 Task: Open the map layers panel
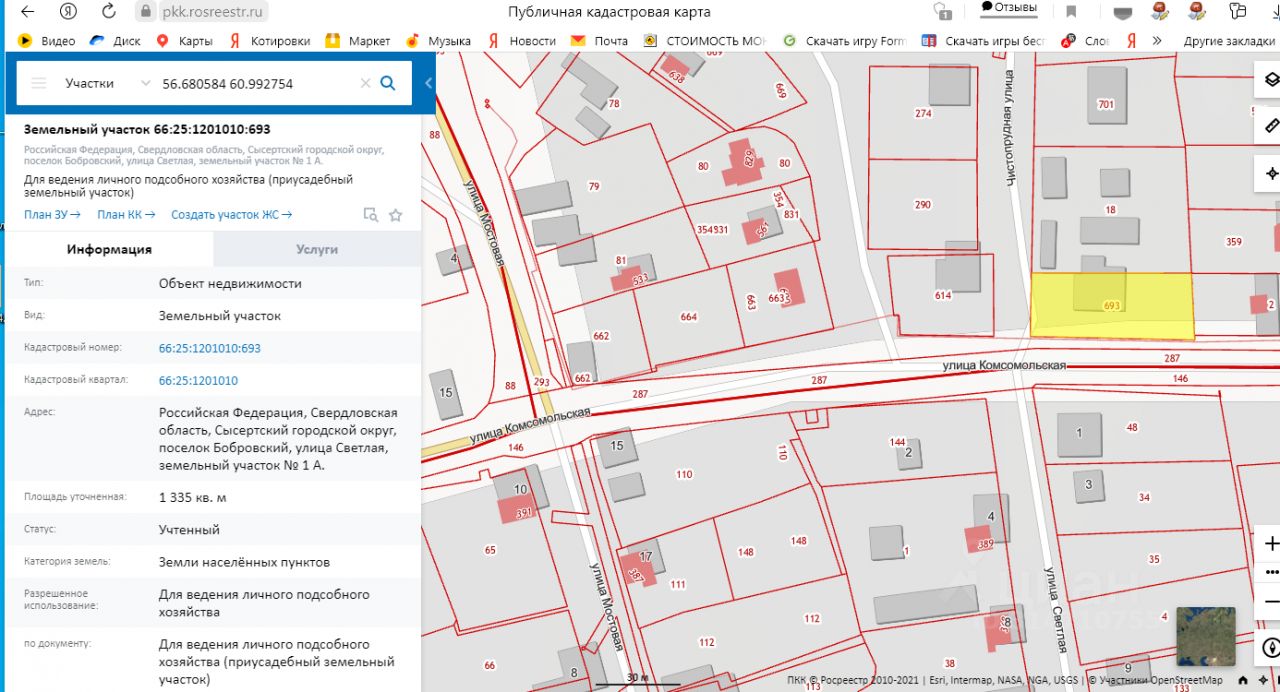click(x=1271, y=81)
